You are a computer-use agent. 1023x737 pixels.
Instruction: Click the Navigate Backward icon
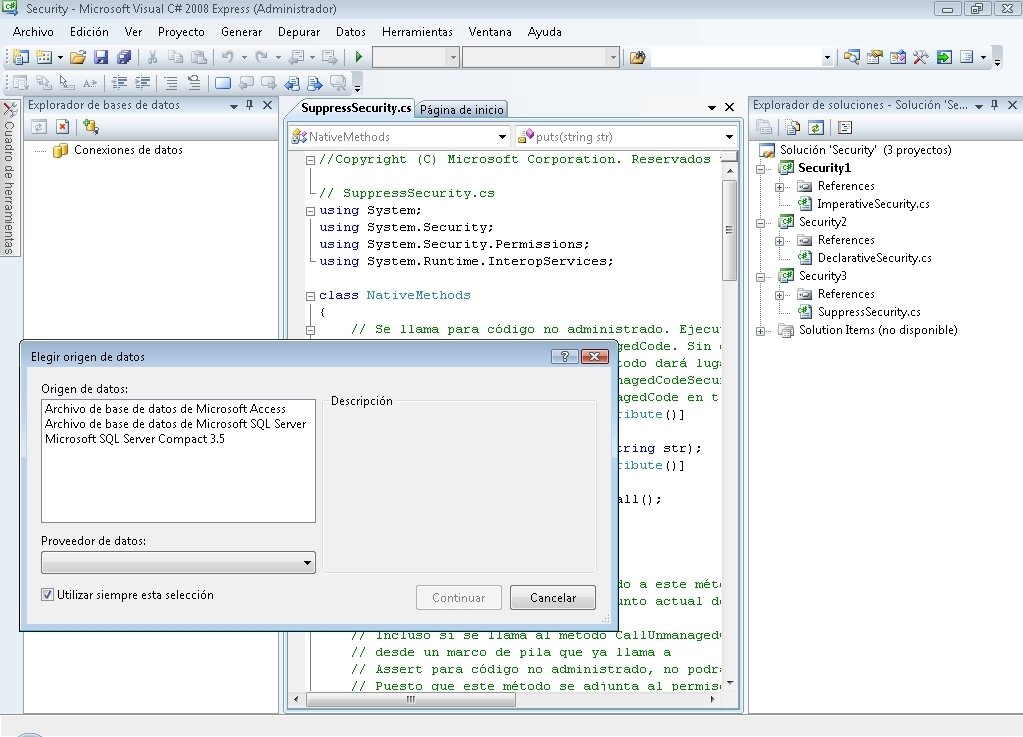tap(296, 57)
